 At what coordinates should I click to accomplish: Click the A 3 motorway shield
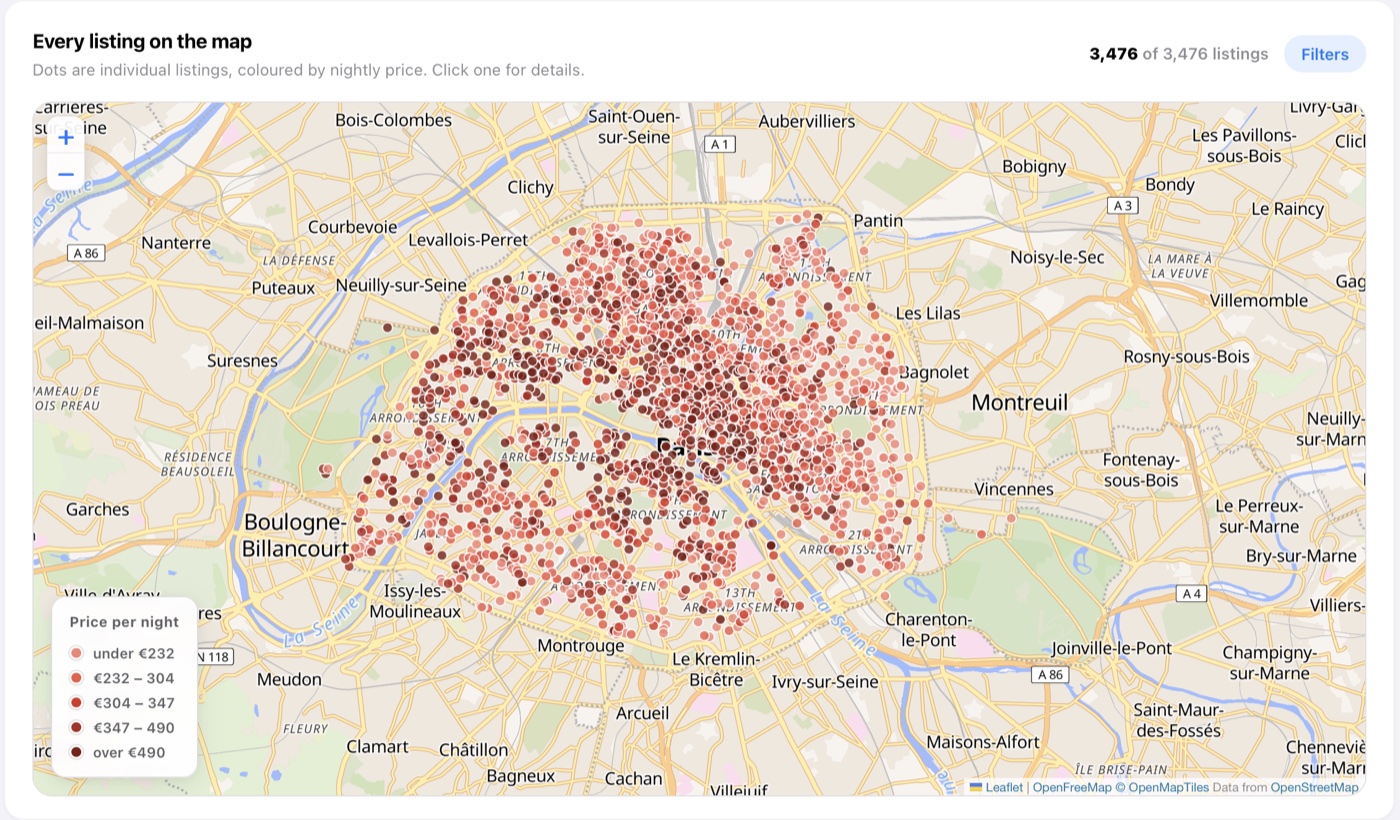(1122, 205)
